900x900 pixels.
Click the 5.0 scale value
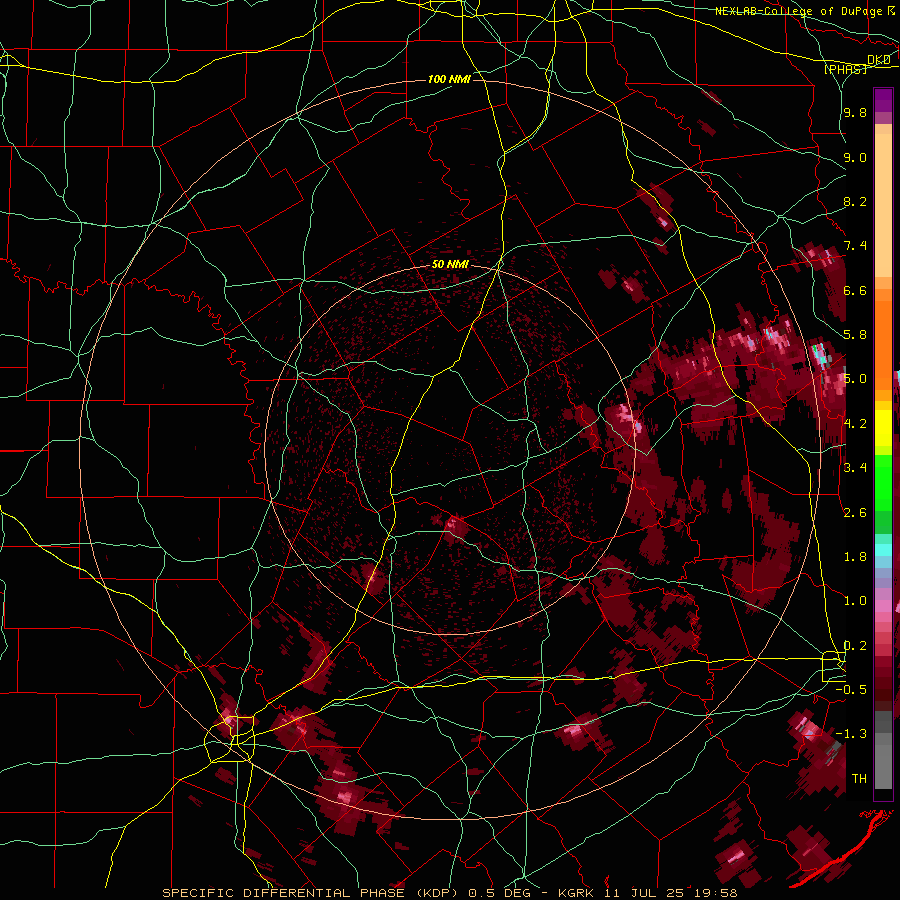point(855,379)
